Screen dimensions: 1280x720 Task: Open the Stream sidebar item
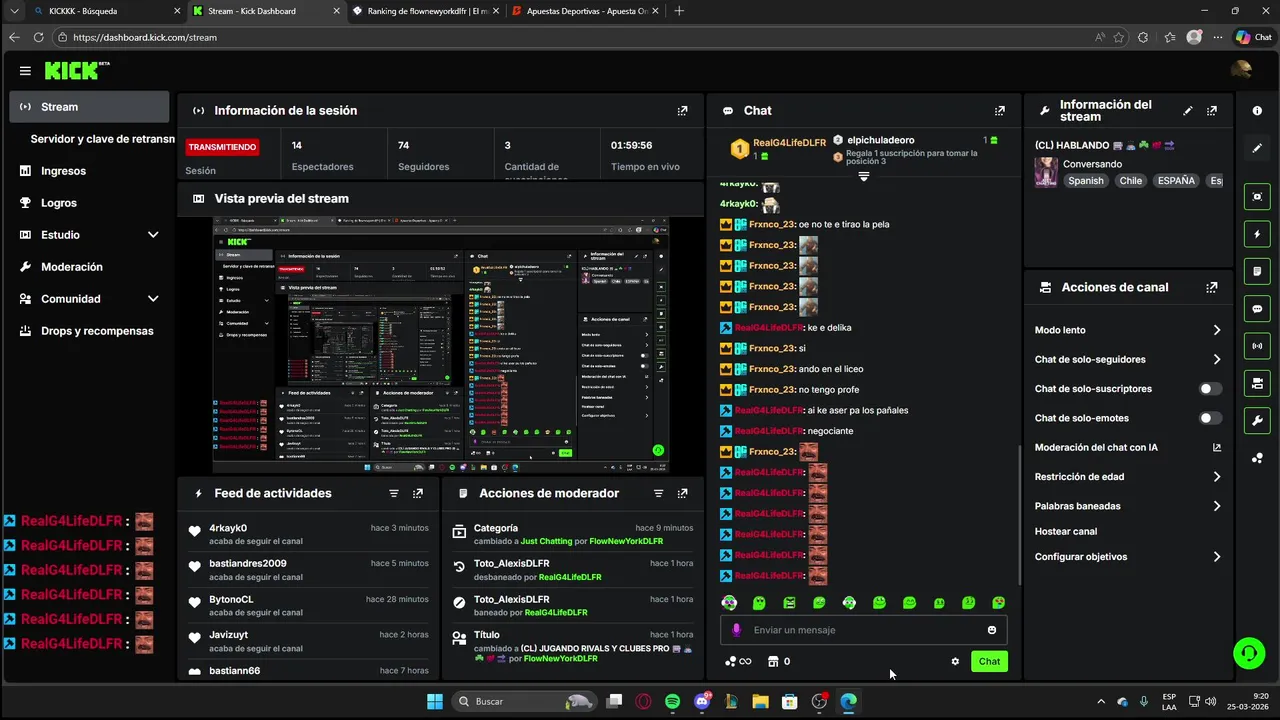pos(89,107)
